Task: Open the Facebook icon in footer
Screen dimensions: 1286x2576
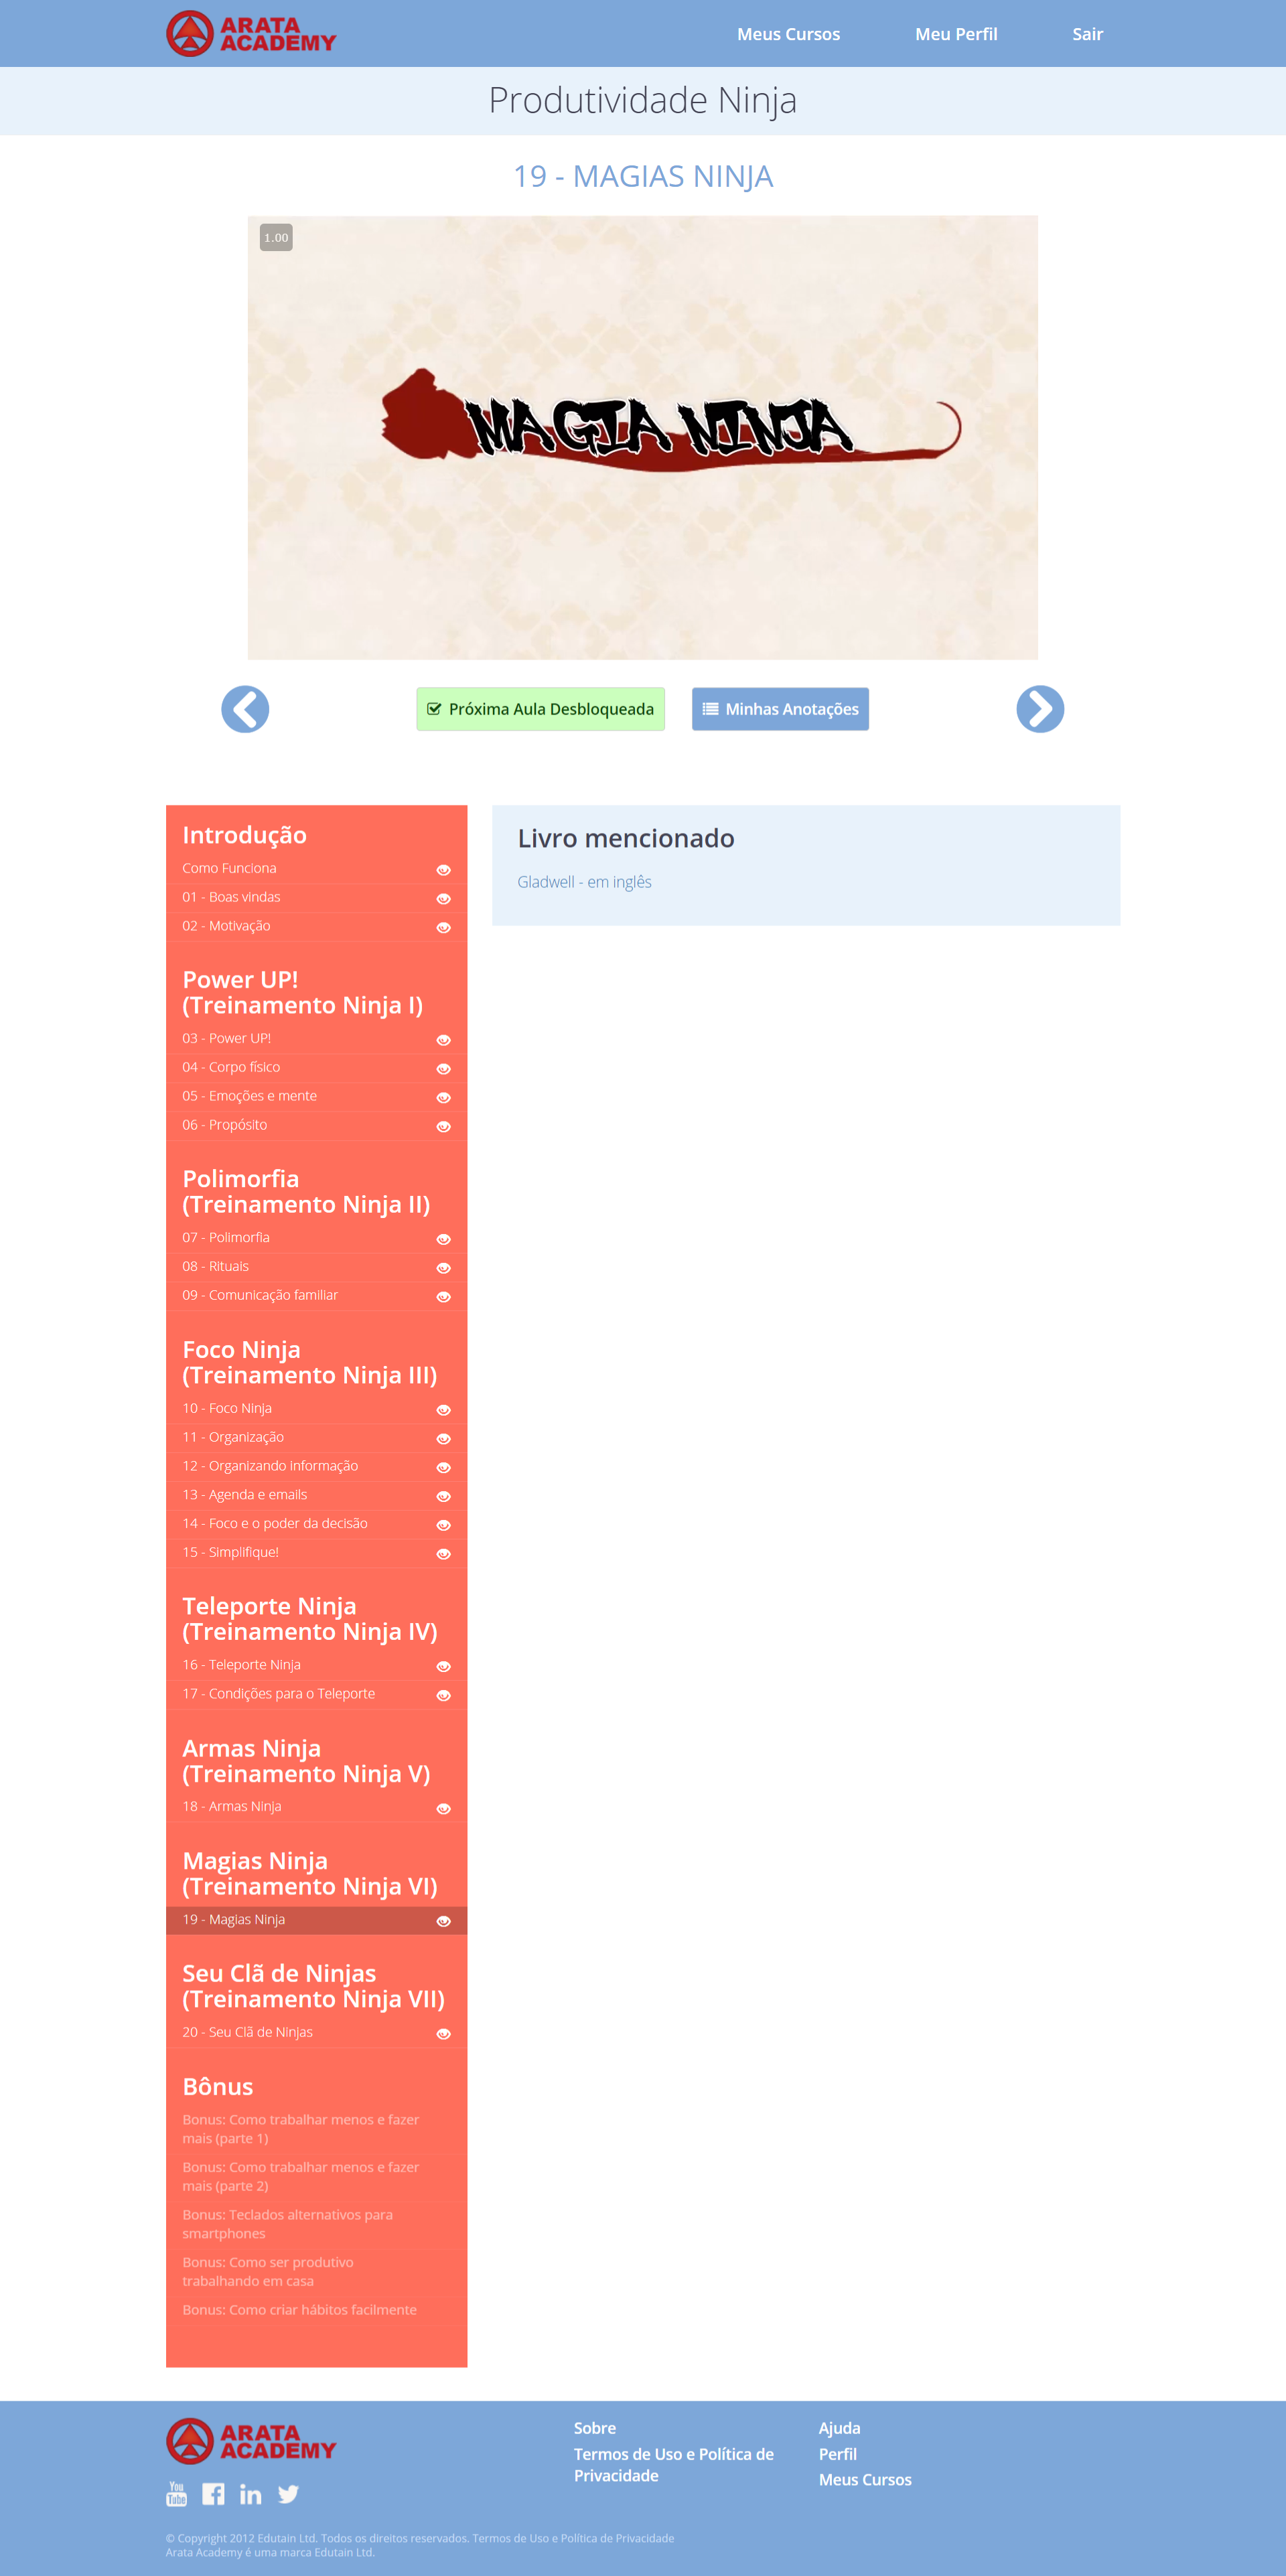Action: click(x=213, y=2494)
